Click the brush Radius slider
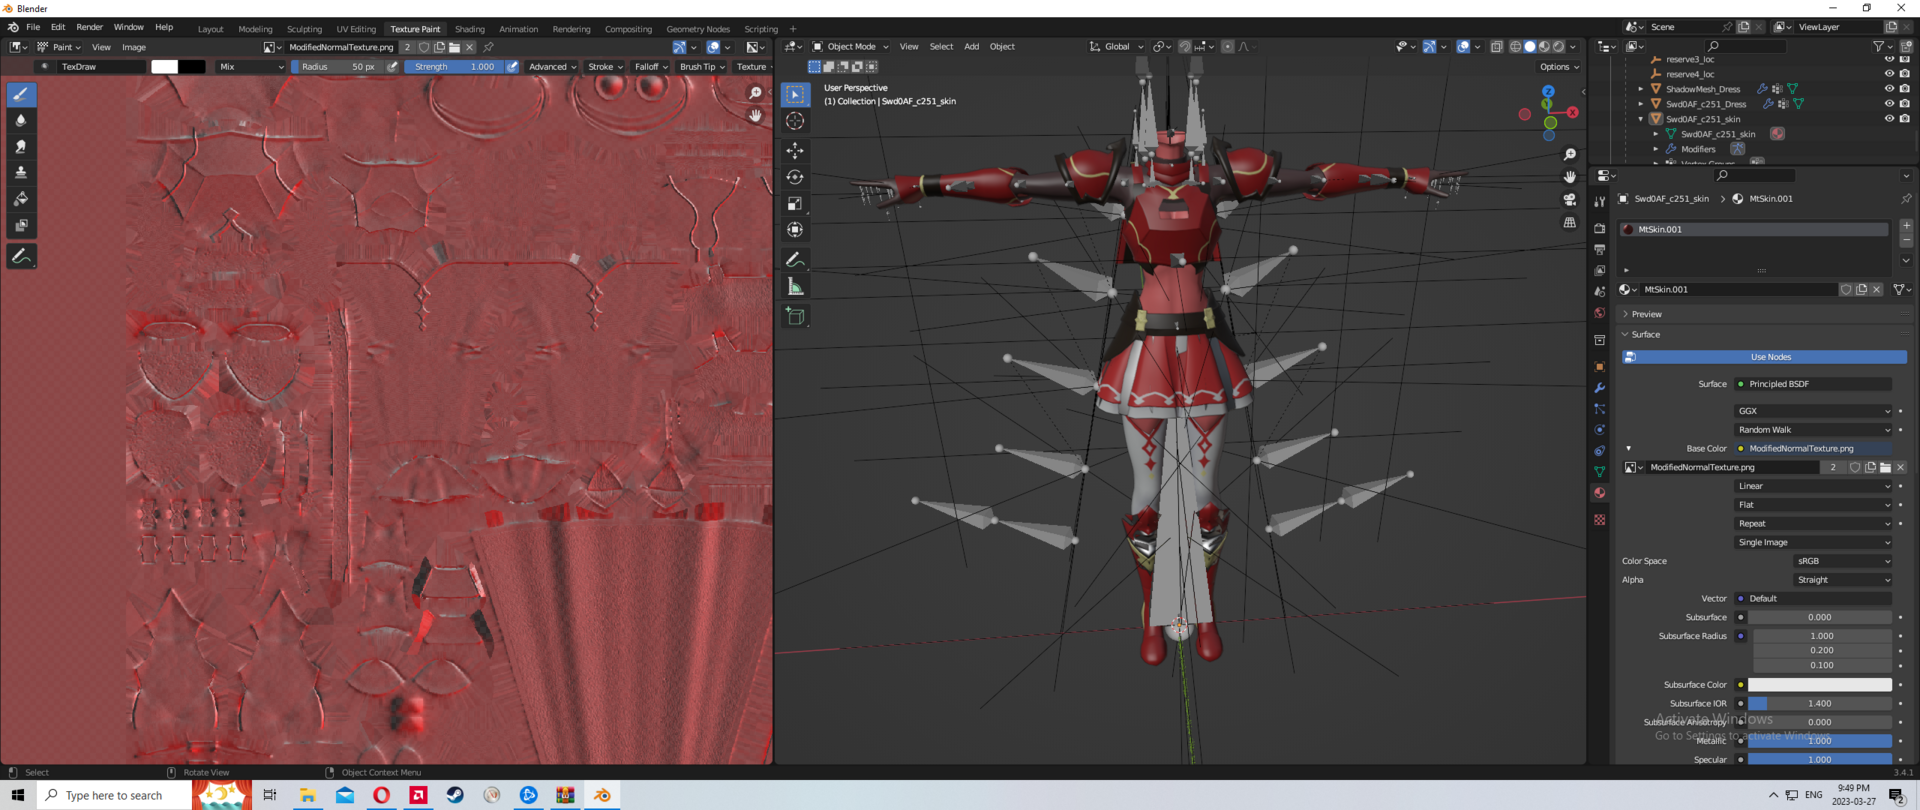Viewport: 1920px width, 810px height. [x=337, y=67]
